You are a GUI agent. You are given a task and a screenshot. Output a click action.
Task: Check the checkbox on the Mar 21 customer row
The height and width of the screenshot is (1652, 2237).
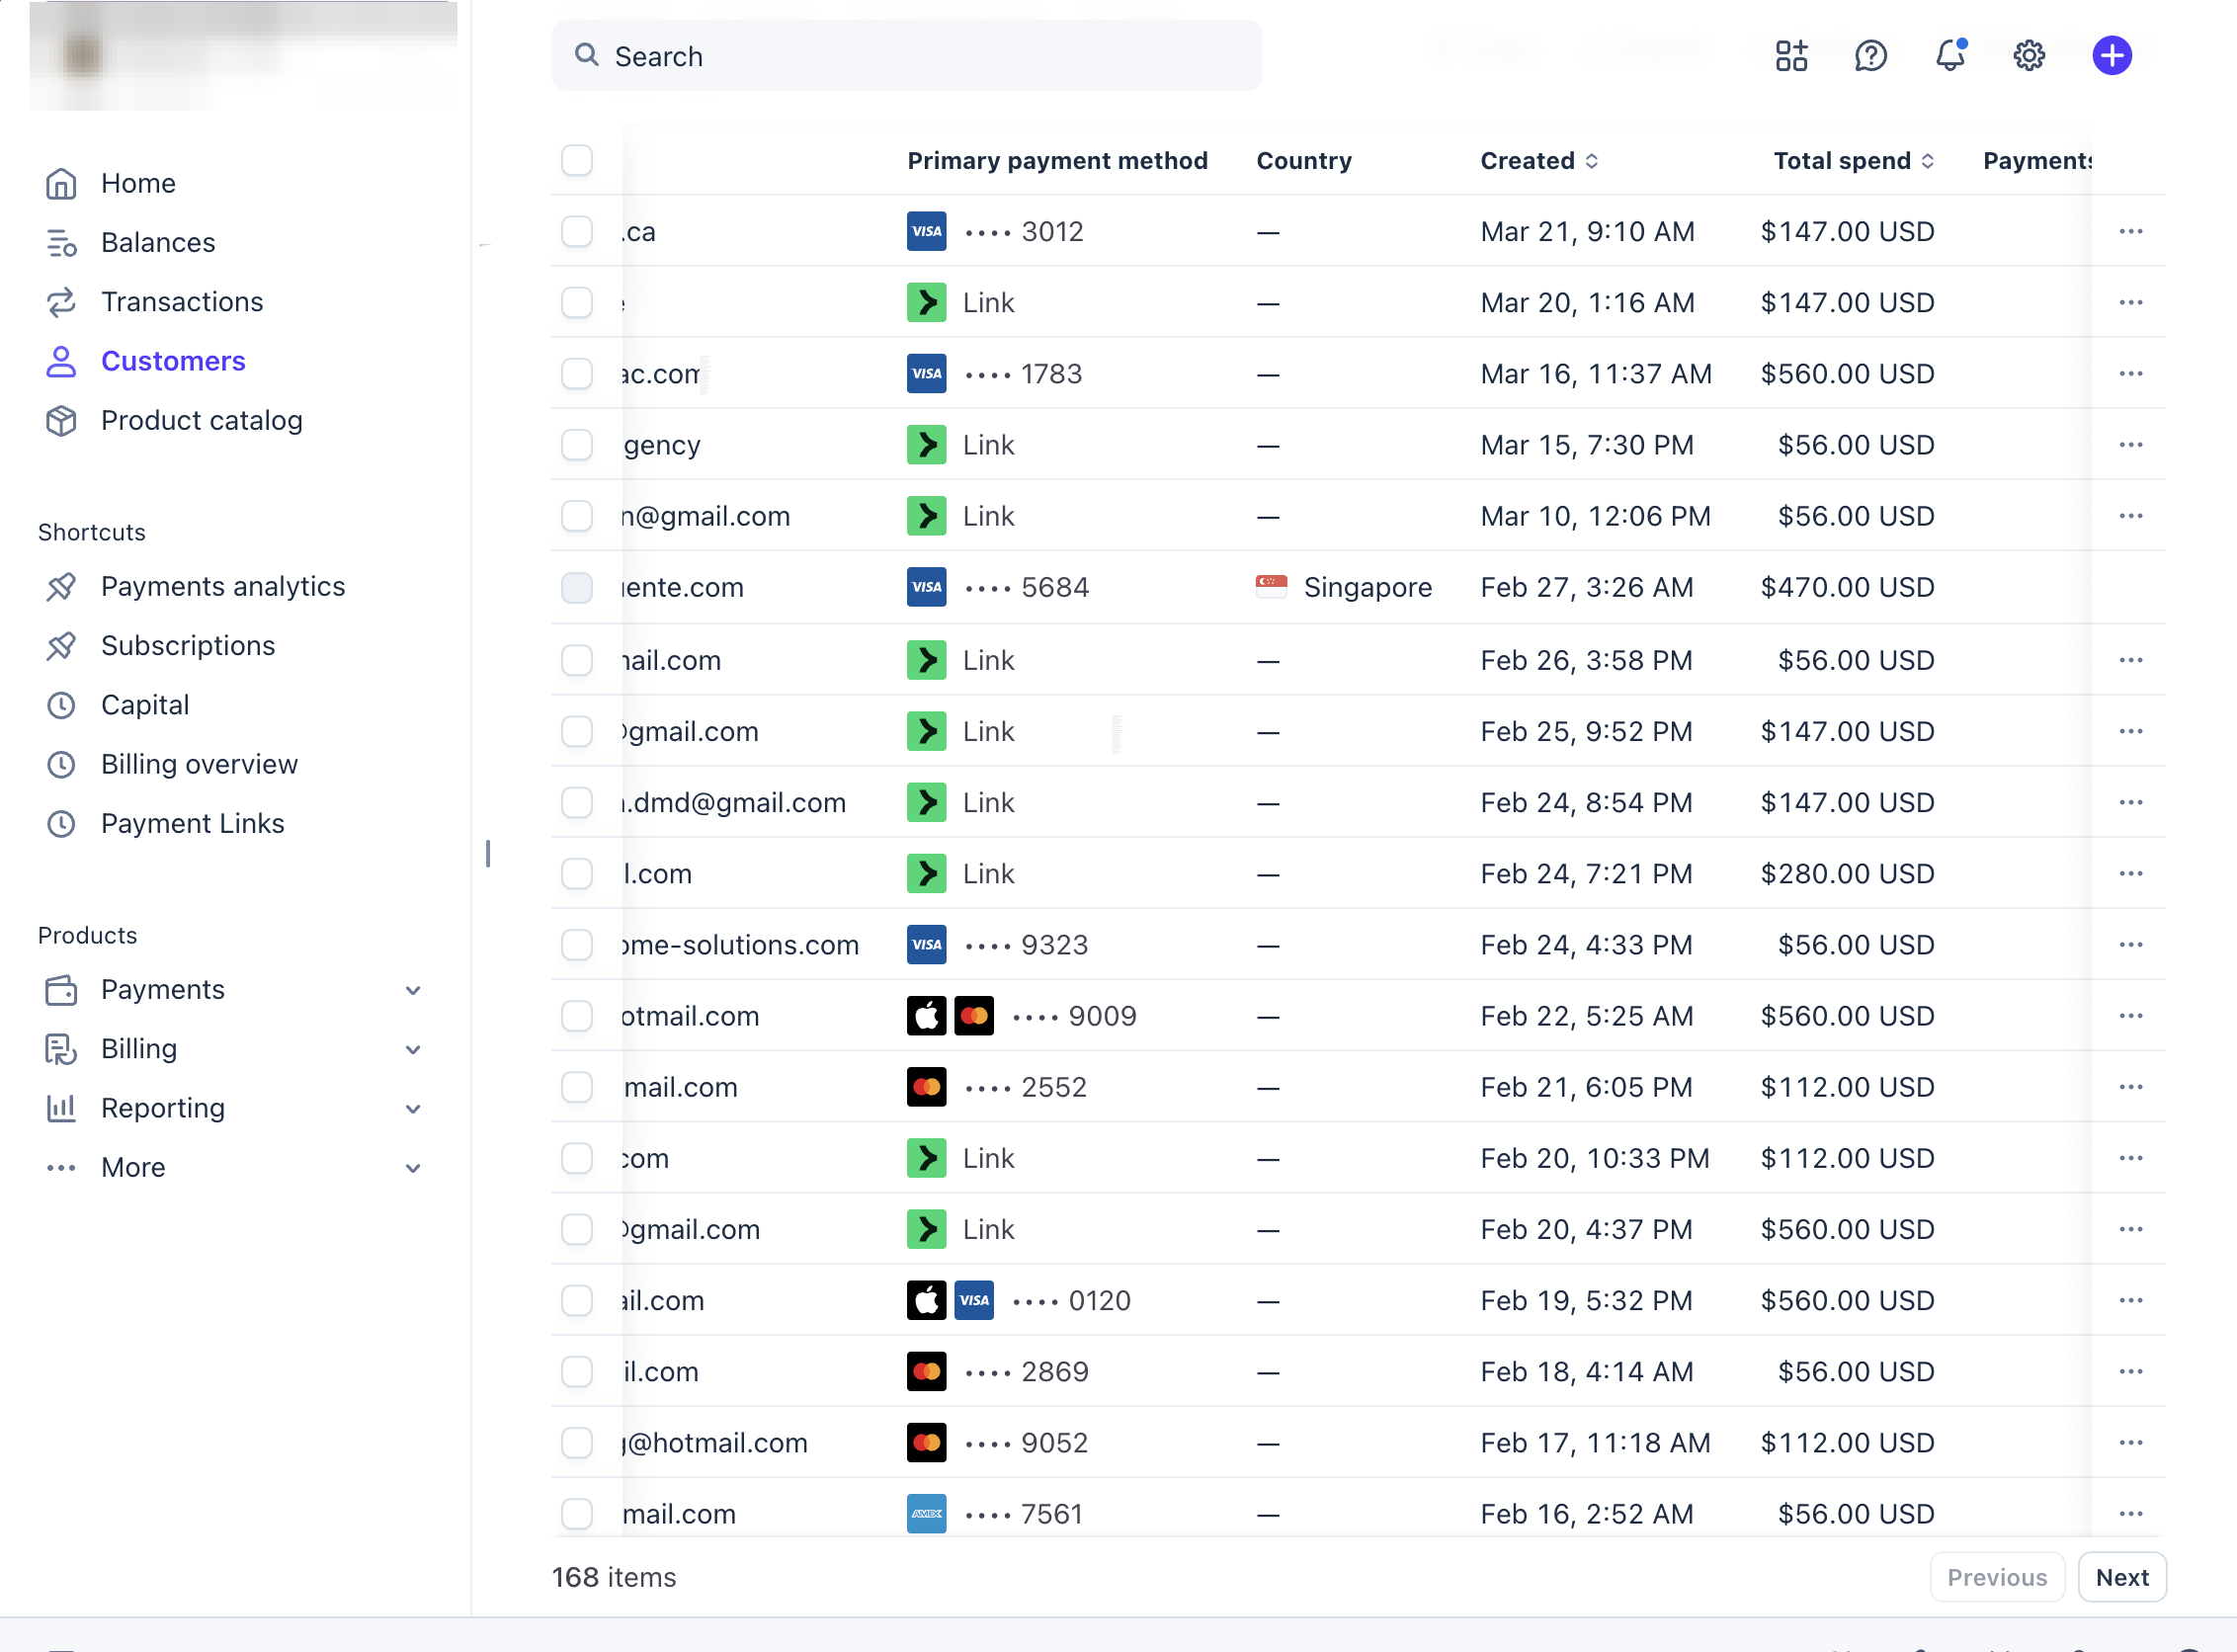(x=577, y=231)
